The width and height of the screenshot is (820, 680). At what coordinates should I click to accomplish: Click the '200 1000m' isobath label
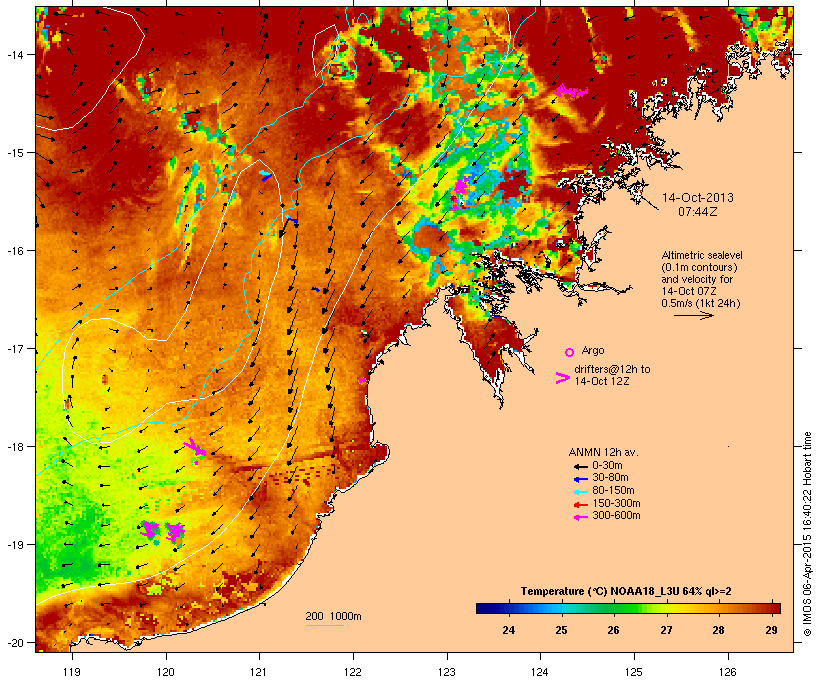click(x=333, y=616)
